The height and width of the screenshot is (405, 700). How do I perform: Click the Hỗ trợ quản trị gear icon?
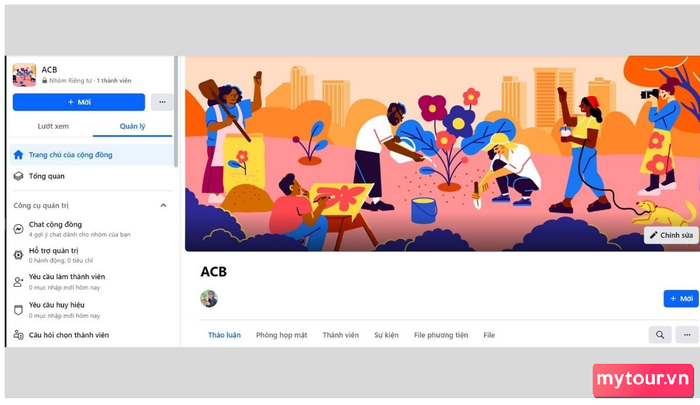(x=18, y=255)
